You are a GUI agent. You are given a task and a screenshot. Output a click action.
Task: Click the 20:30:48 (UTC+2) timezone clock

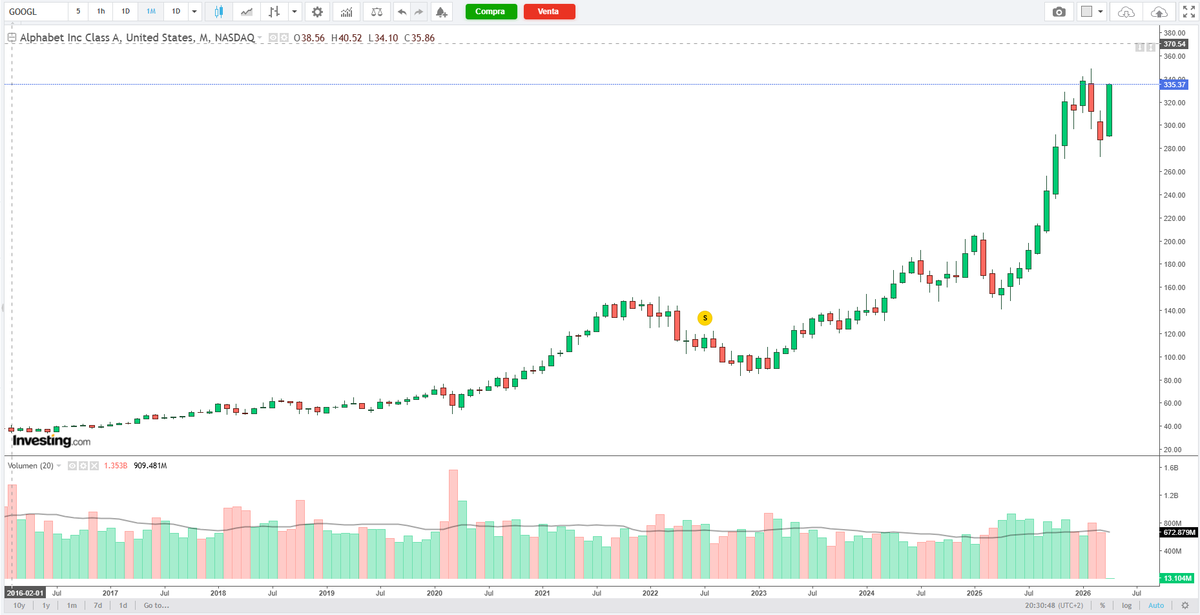1056,605
